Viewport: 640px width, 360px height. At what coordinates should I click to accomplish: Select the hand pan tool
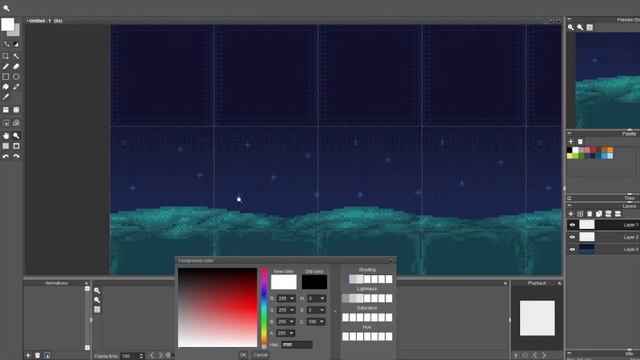point(6,136)
